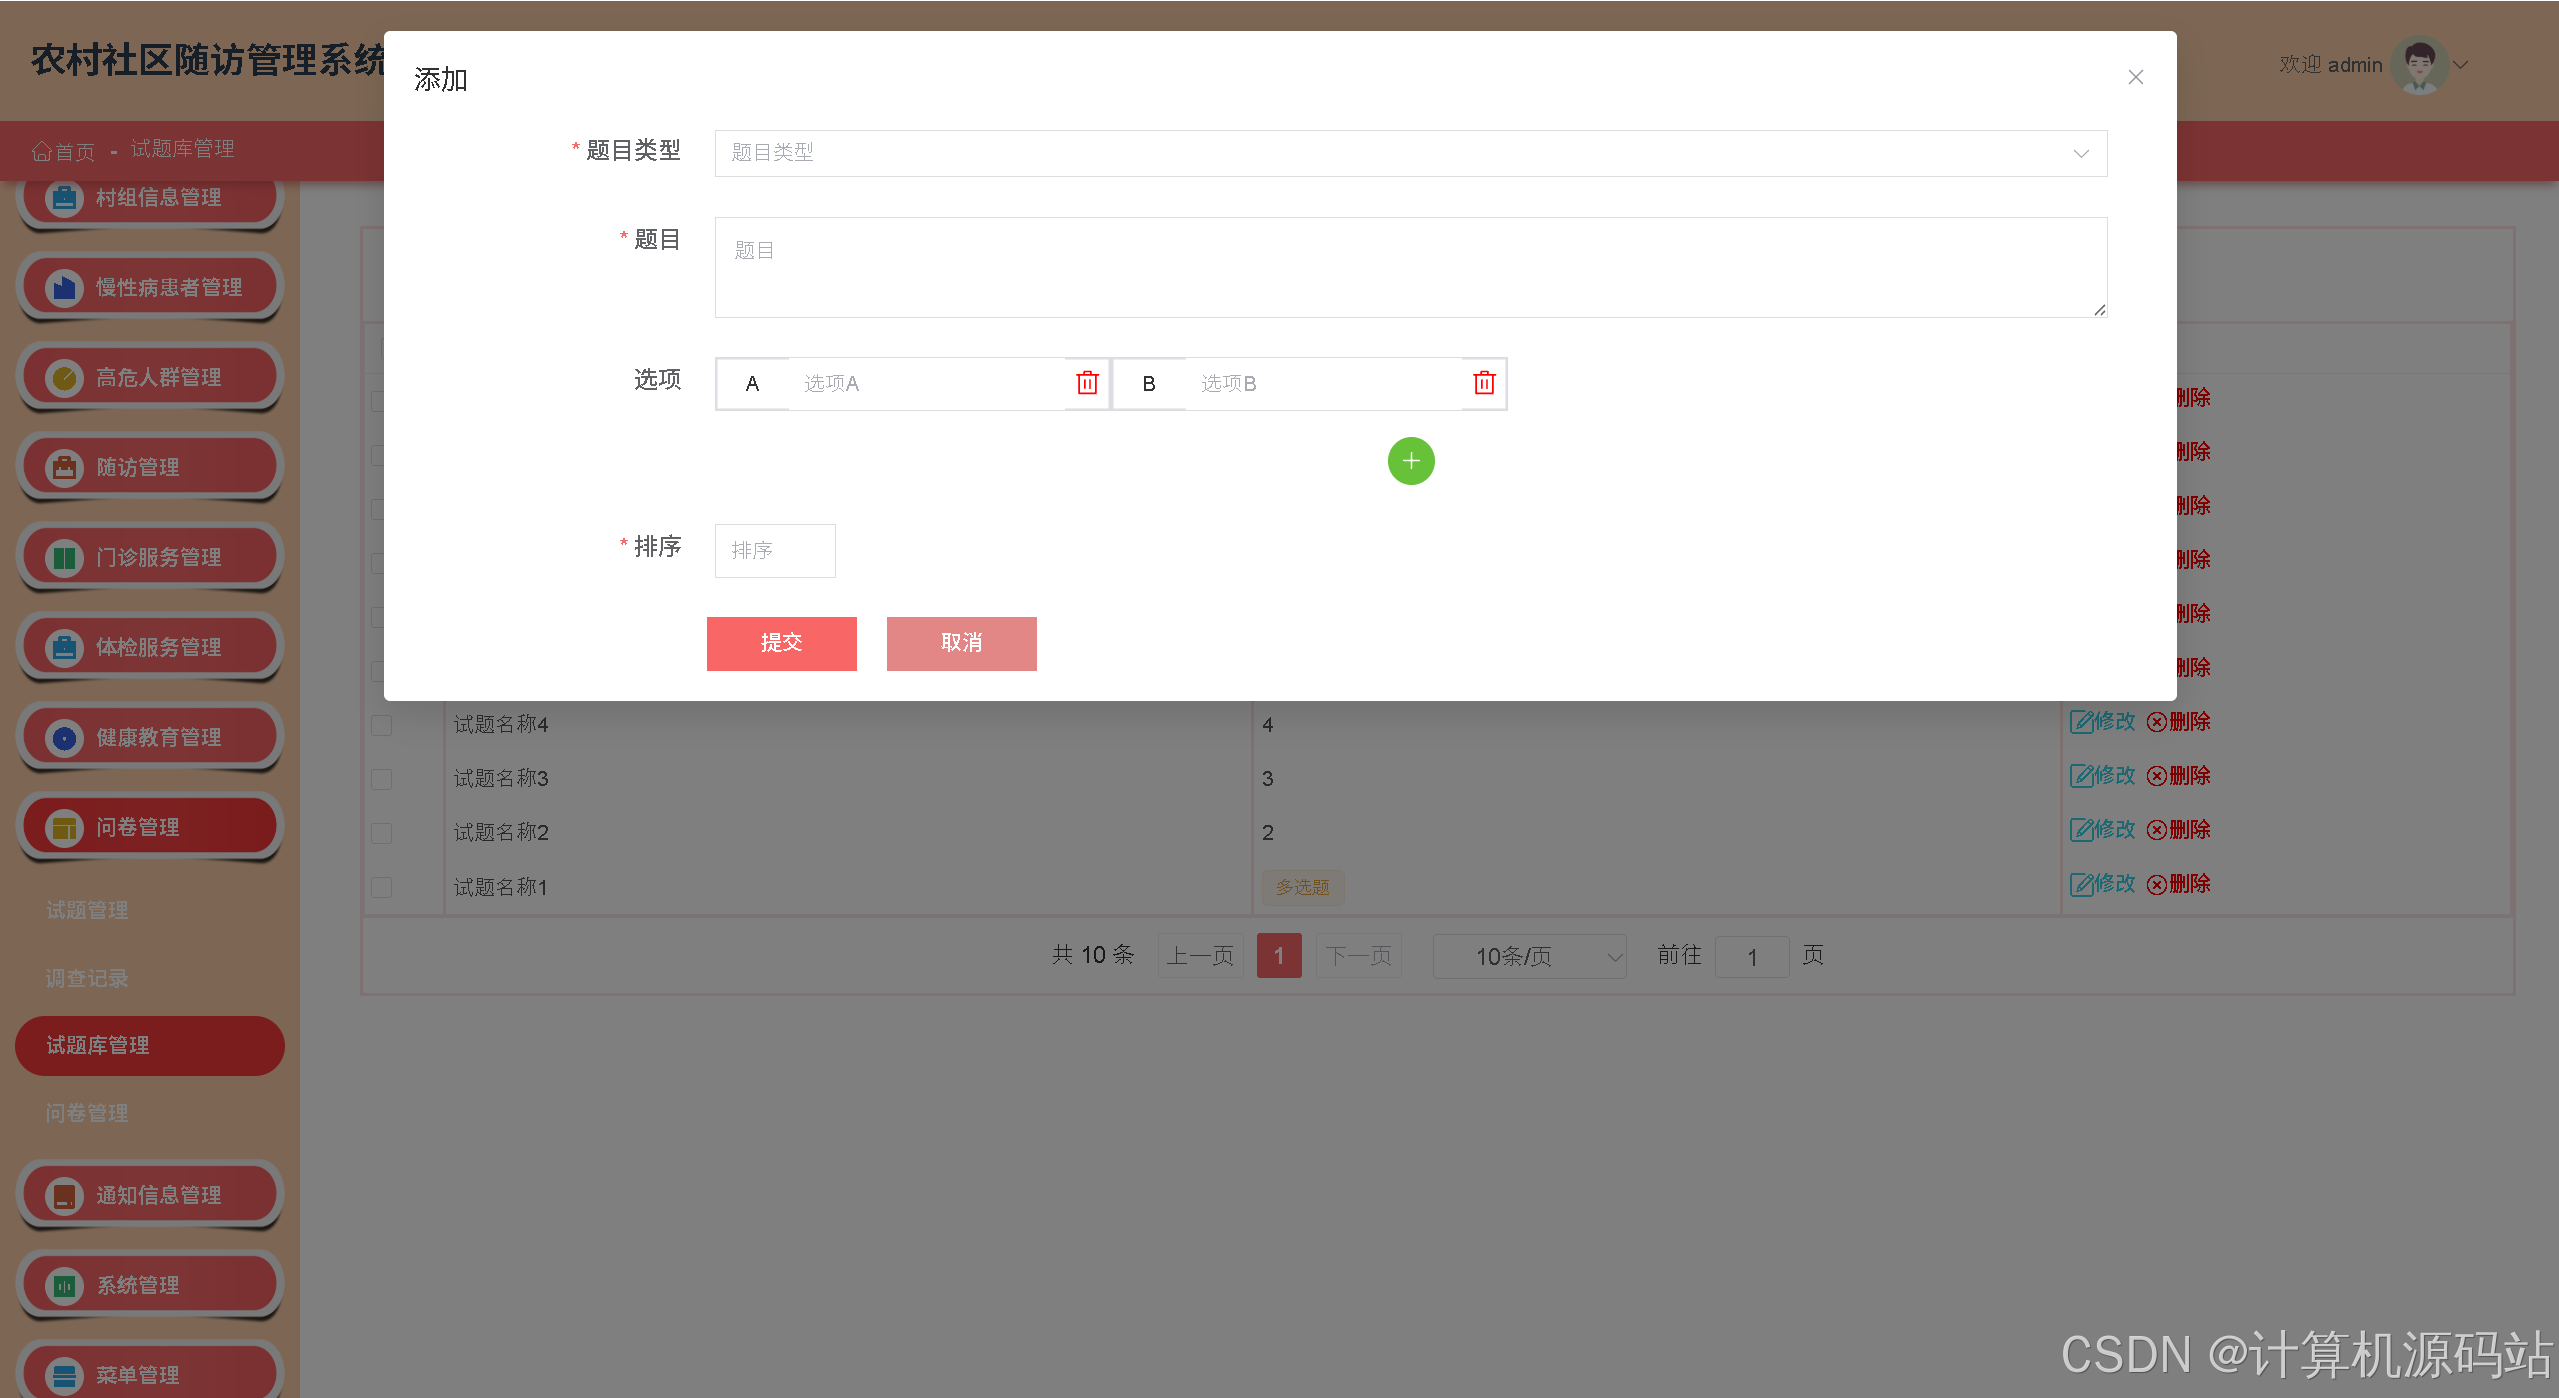Click the 体检服务管理 sidebar icon
The image size is (2559, 1398).
[x=64, y=648]
